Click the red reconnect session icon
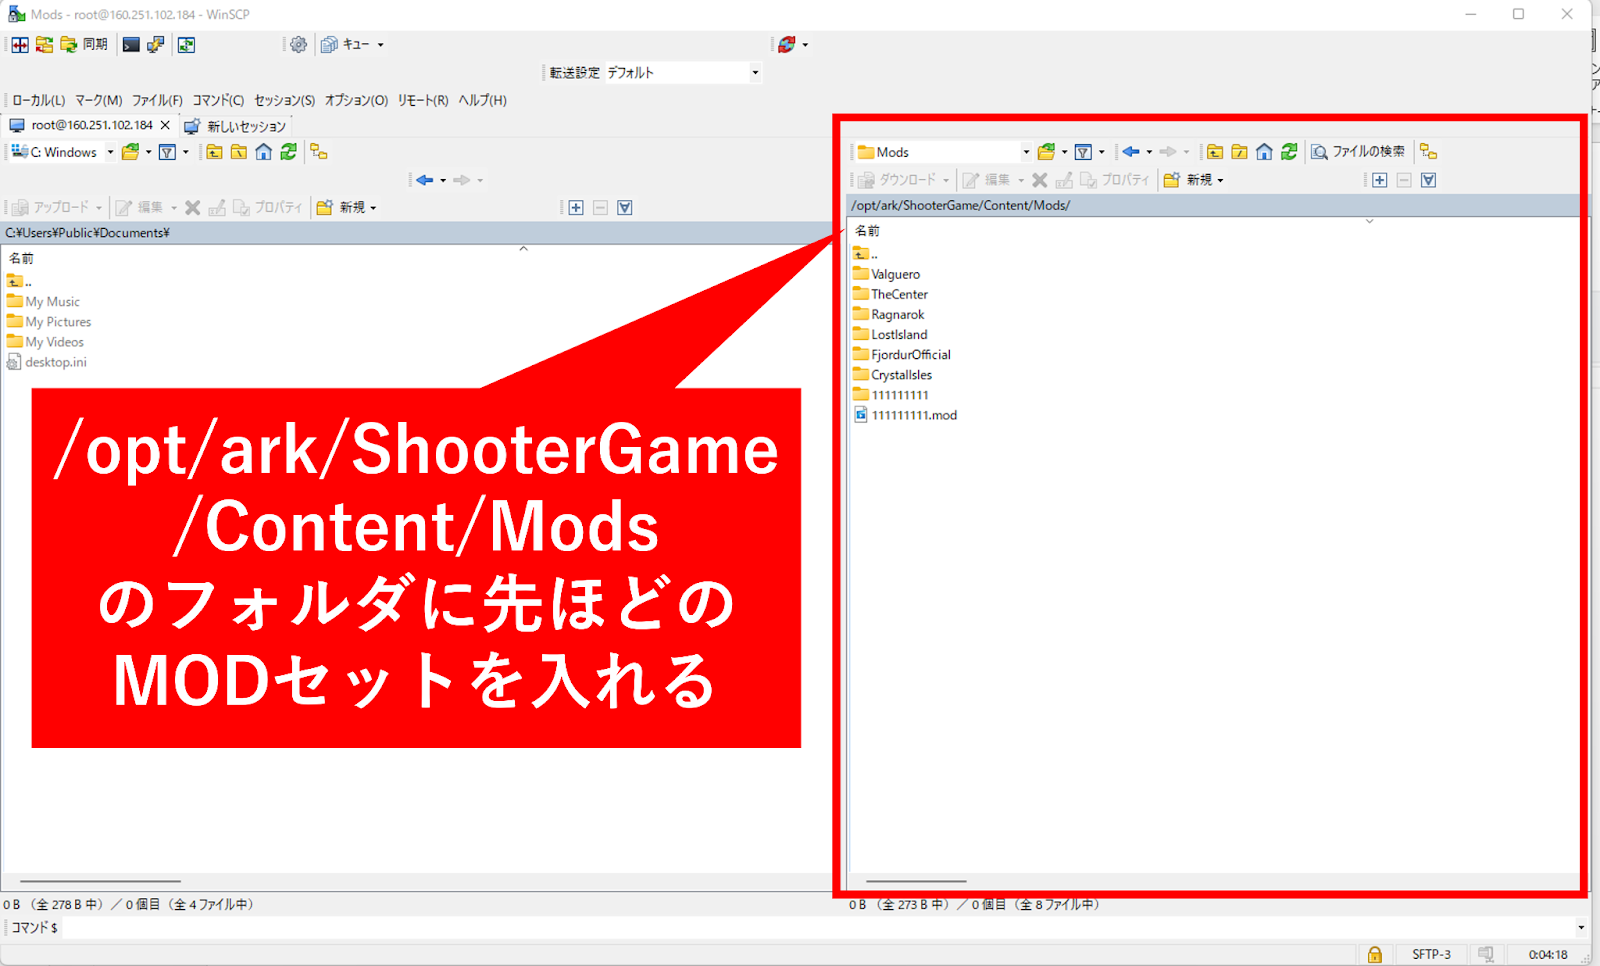This screenshot has height=966, width=1600. (787, 45)
